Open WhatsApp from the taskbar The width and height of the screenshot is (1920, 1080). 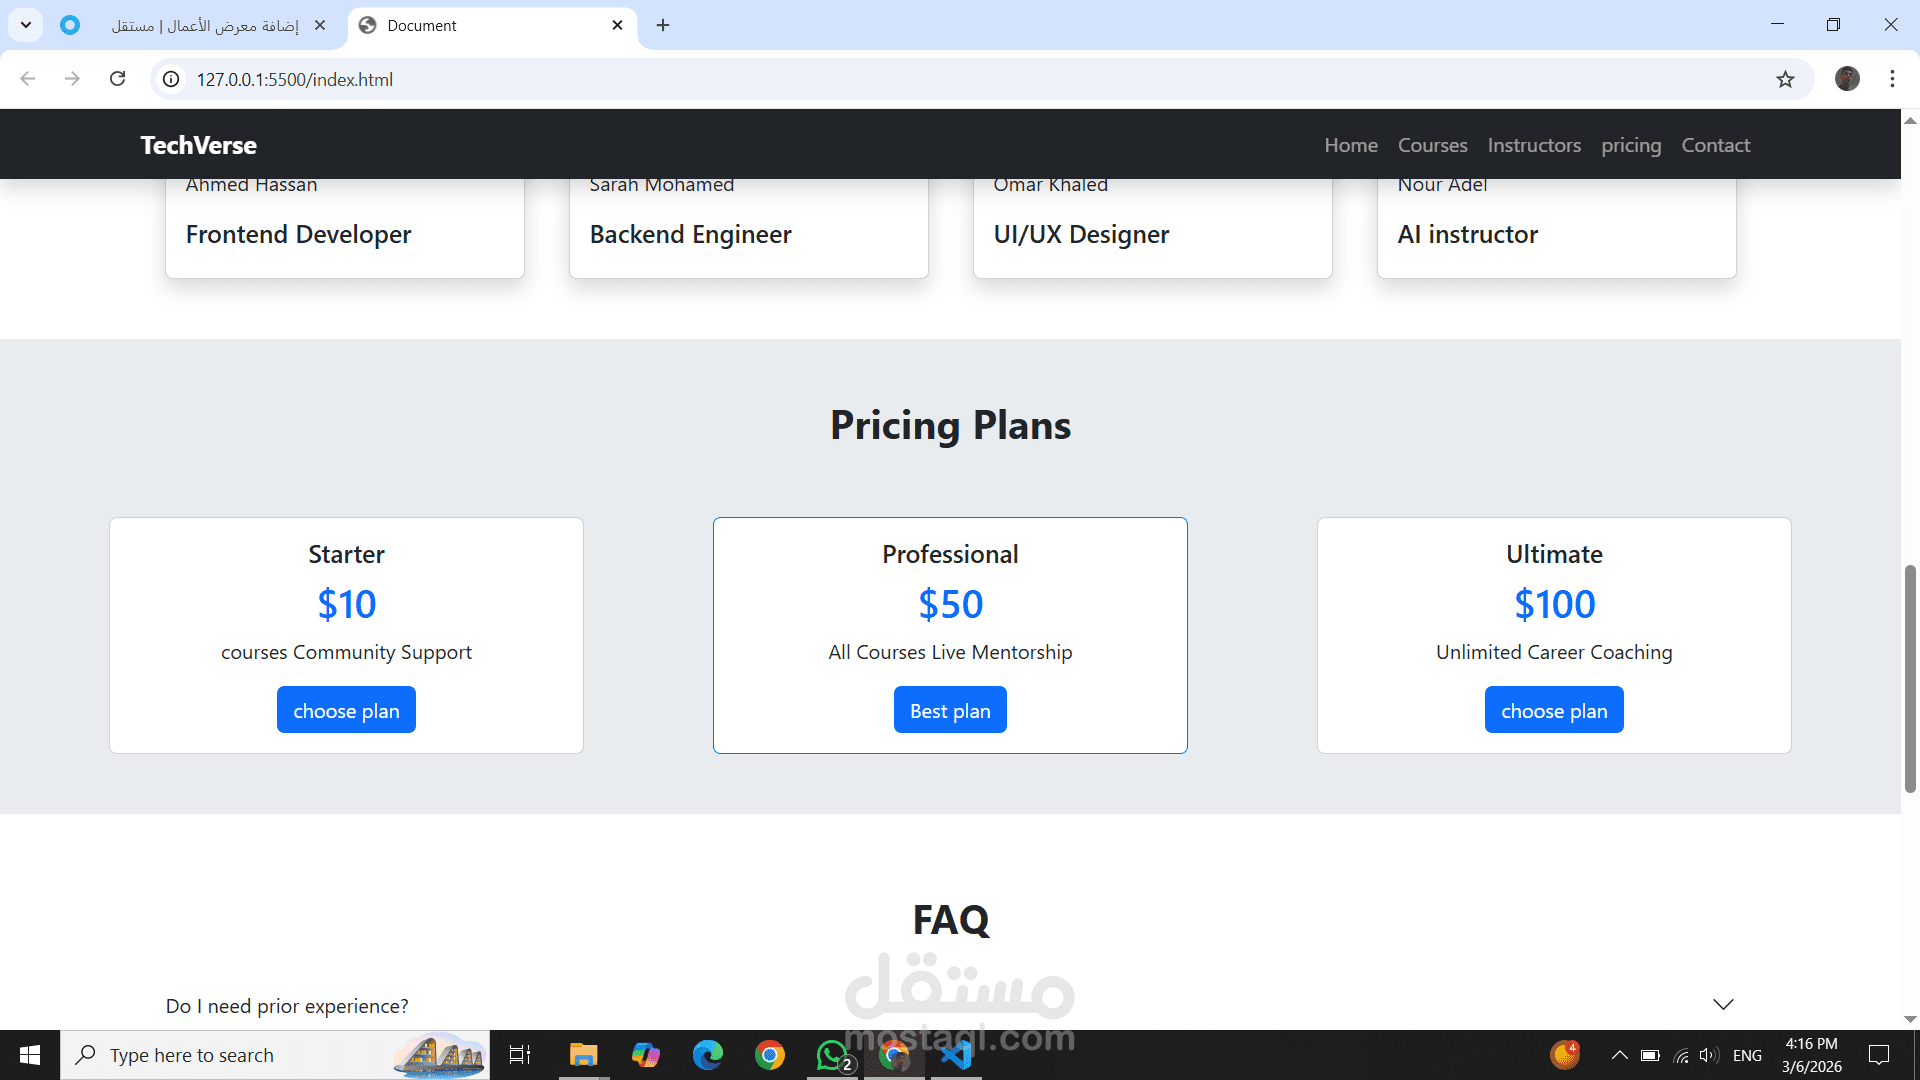tap(832, 1055)
